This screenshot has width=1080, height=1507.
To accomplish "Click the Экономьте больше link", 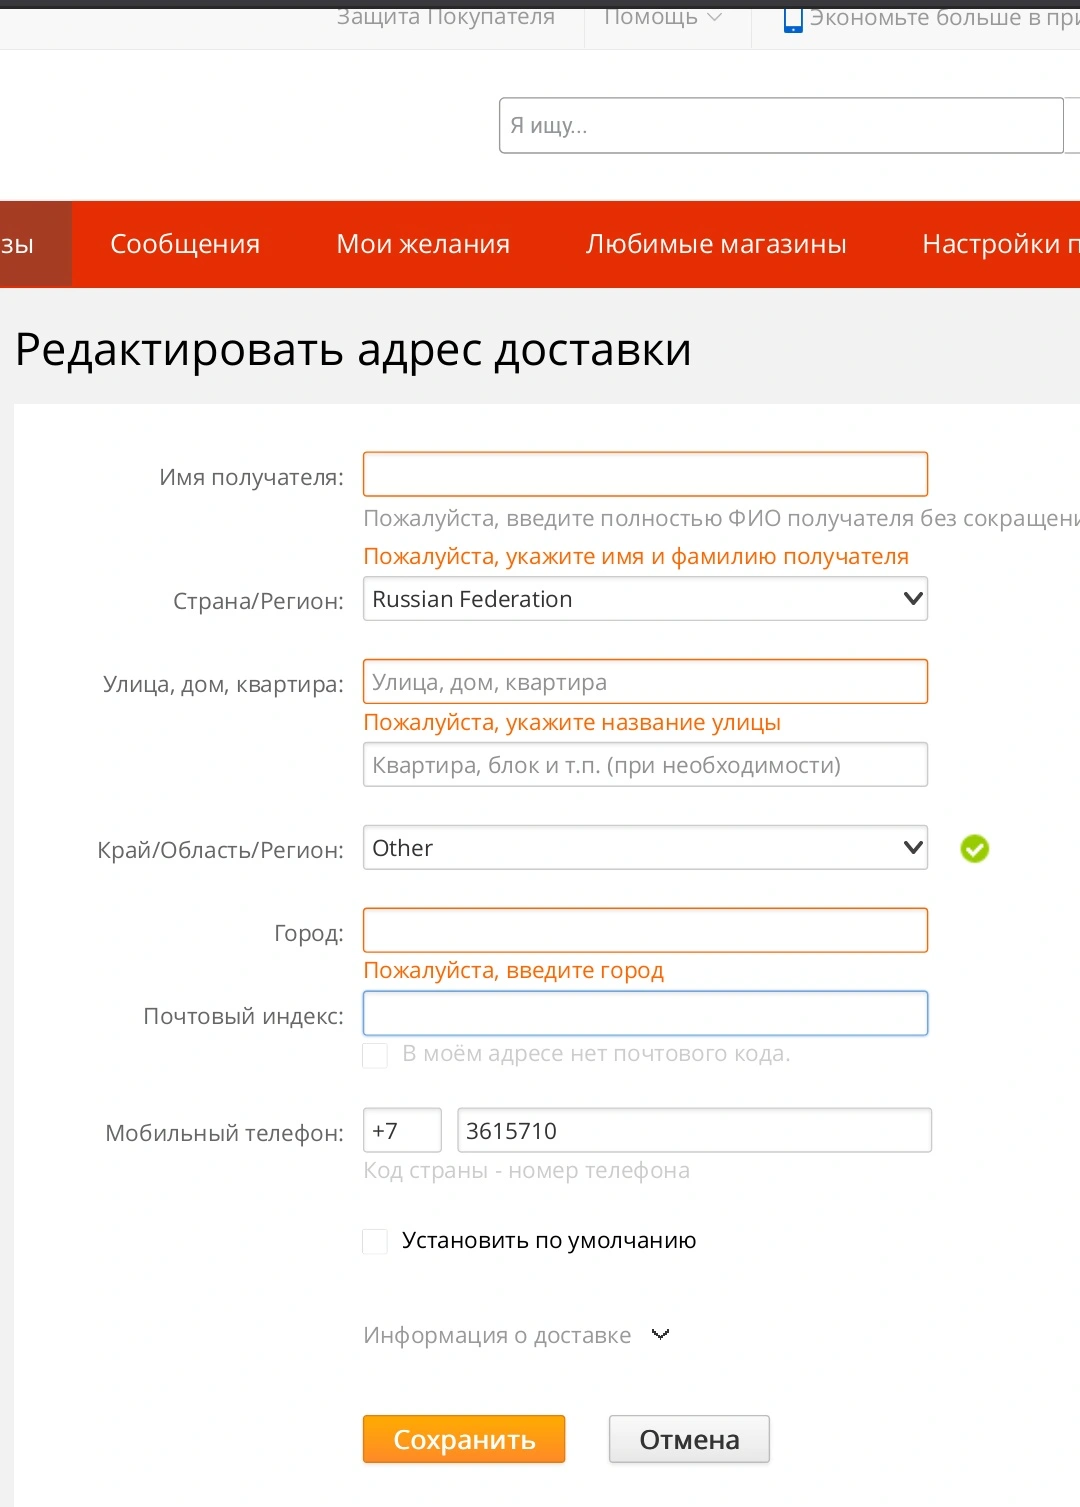I will pos(944,18).
